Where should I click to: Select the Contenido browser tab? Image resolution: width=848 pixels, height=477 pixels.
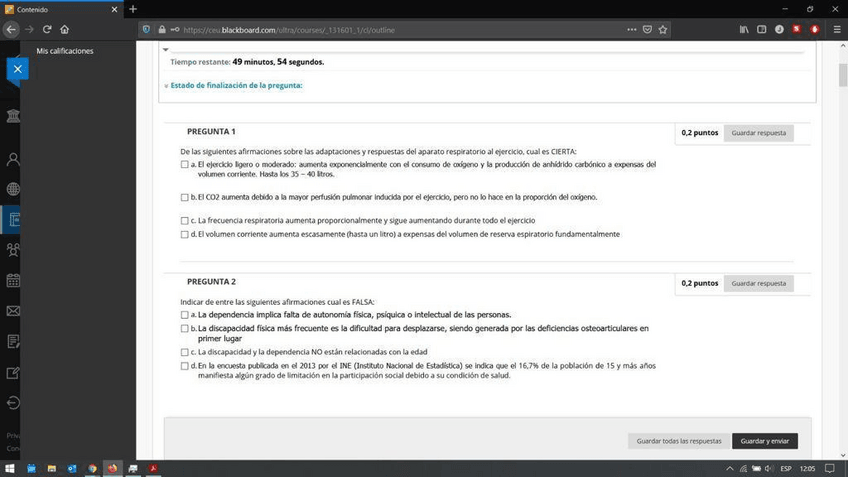[61, 10]
